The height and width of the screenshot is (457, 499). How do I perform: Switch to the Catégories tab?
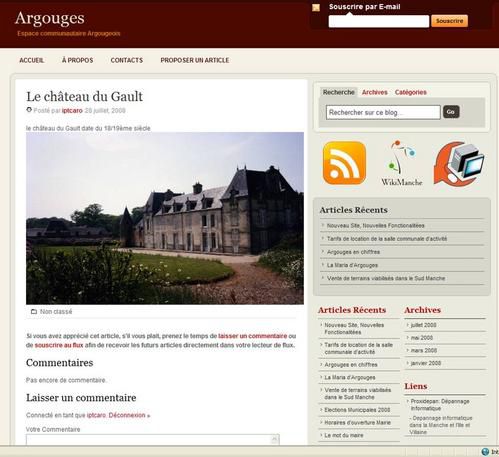(x=411, y=92)
